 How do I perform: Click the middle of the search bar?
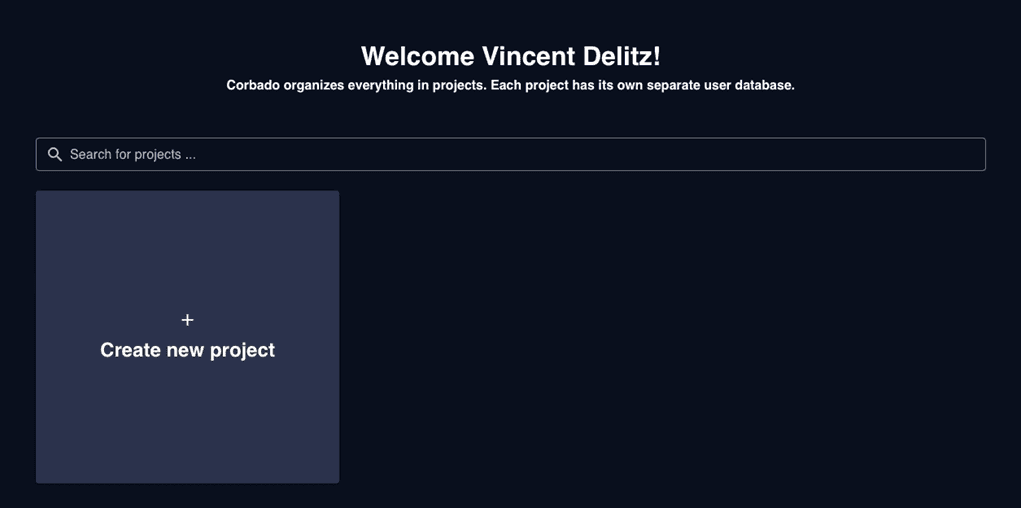(x=510, y=154)
